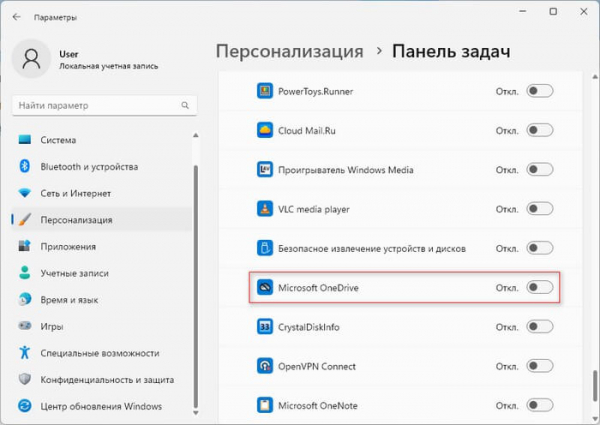
Task: Click the sidebar scrollbar thumb
Action: 196,287
